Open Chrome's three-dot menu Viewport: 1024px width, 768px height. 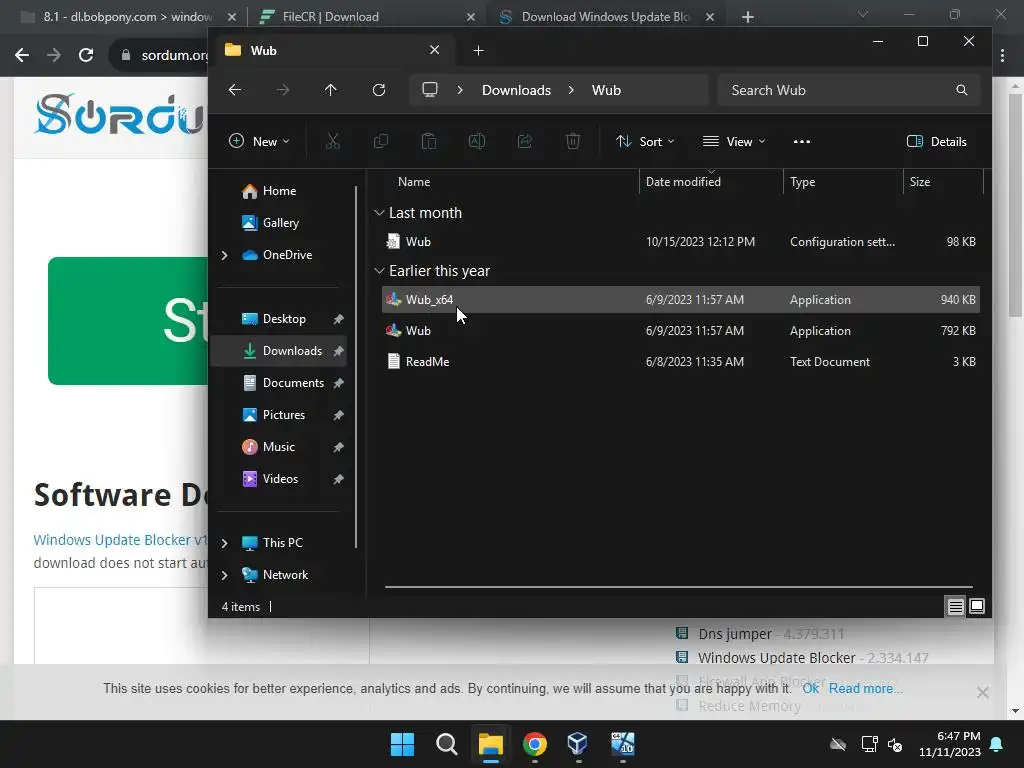pos(1002,56)
